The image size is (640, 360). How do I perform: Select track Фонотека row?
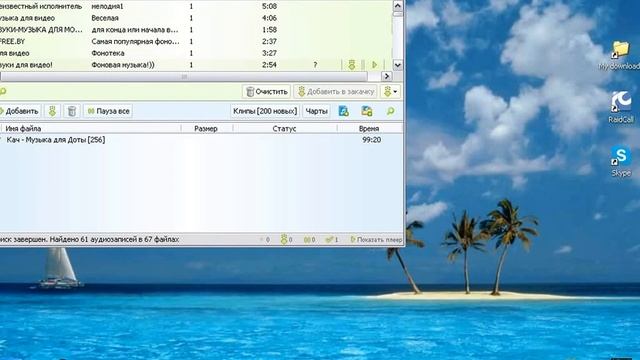pos(196,53)
